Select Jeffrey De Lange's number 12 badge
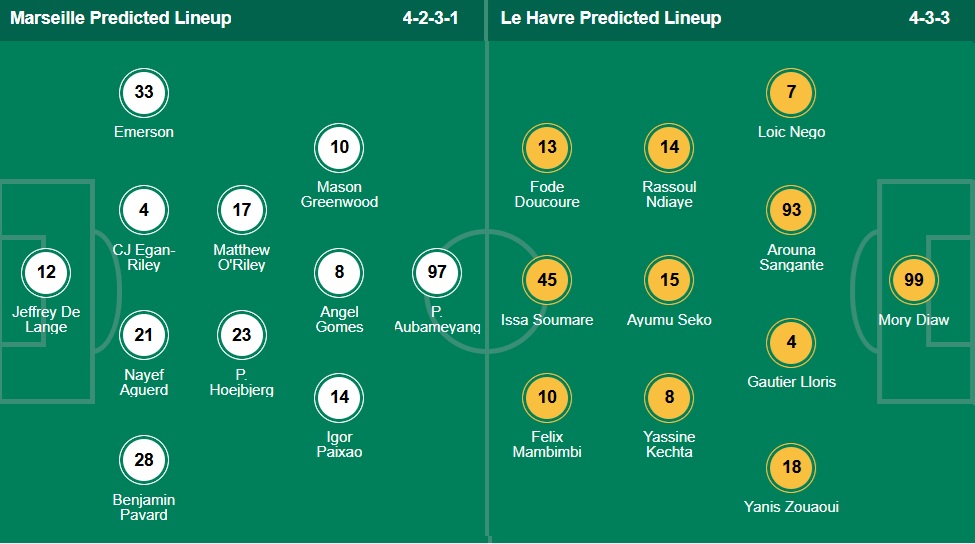Viewport: 975px width, 544px height. click(x=46, y=272)
